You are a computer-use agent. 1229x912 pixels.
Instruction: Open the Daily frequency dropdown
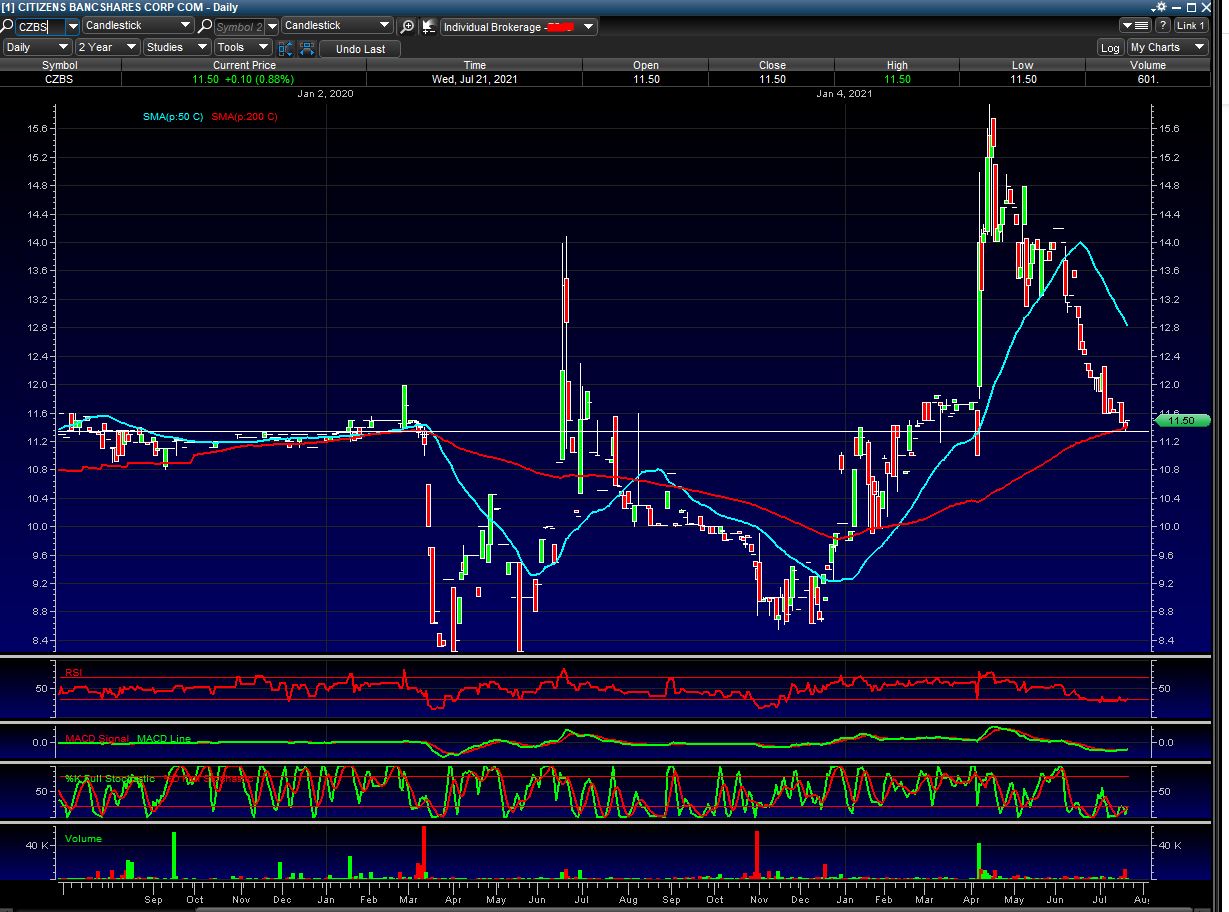[38, 47]
